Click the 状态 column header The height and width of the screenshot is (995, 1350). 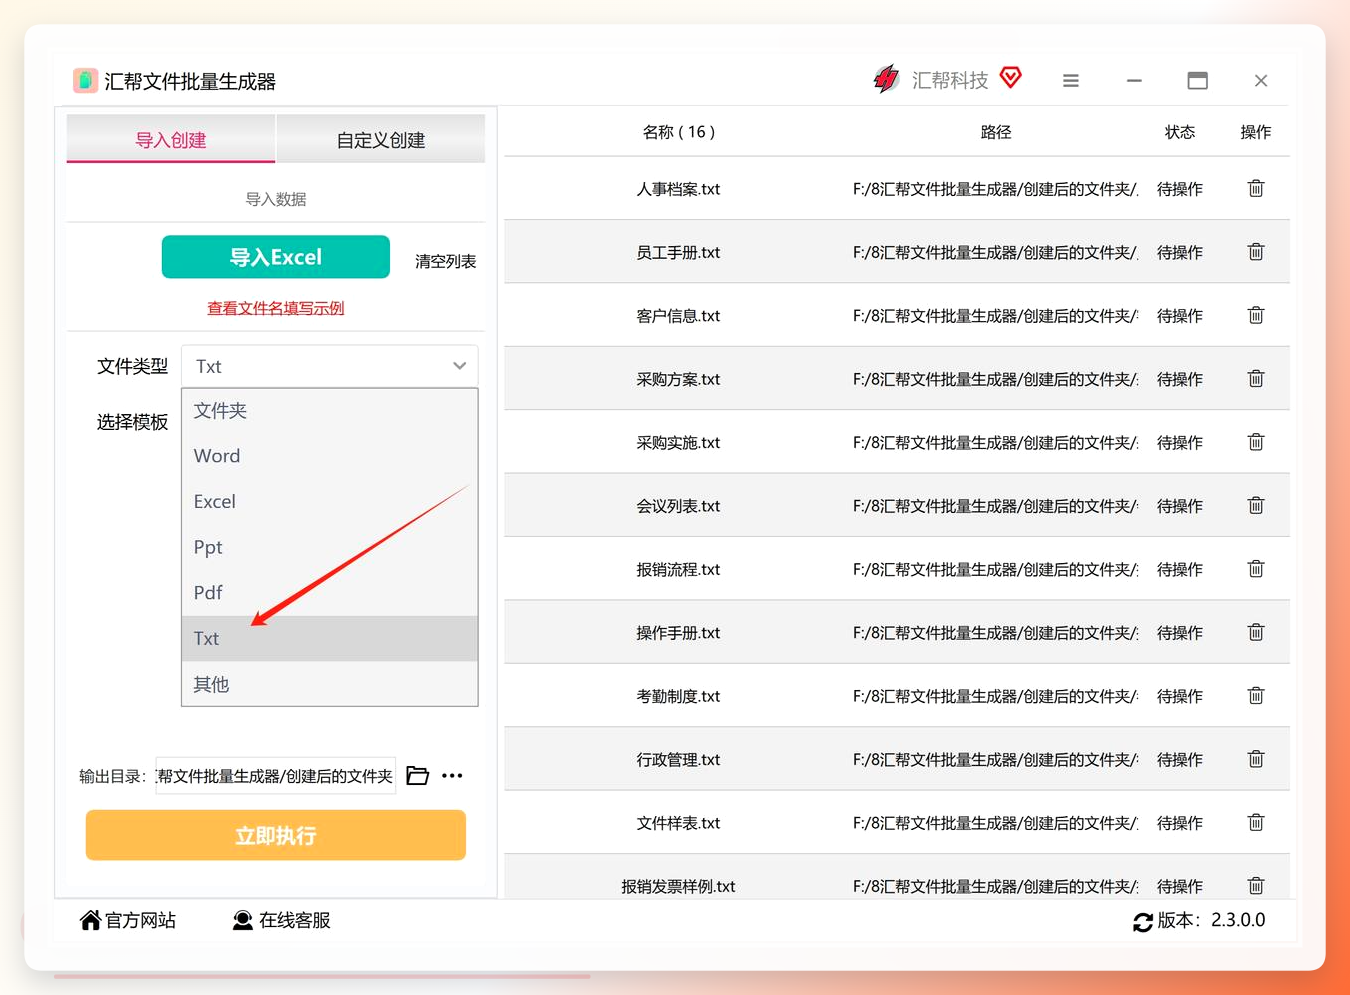1180,132
